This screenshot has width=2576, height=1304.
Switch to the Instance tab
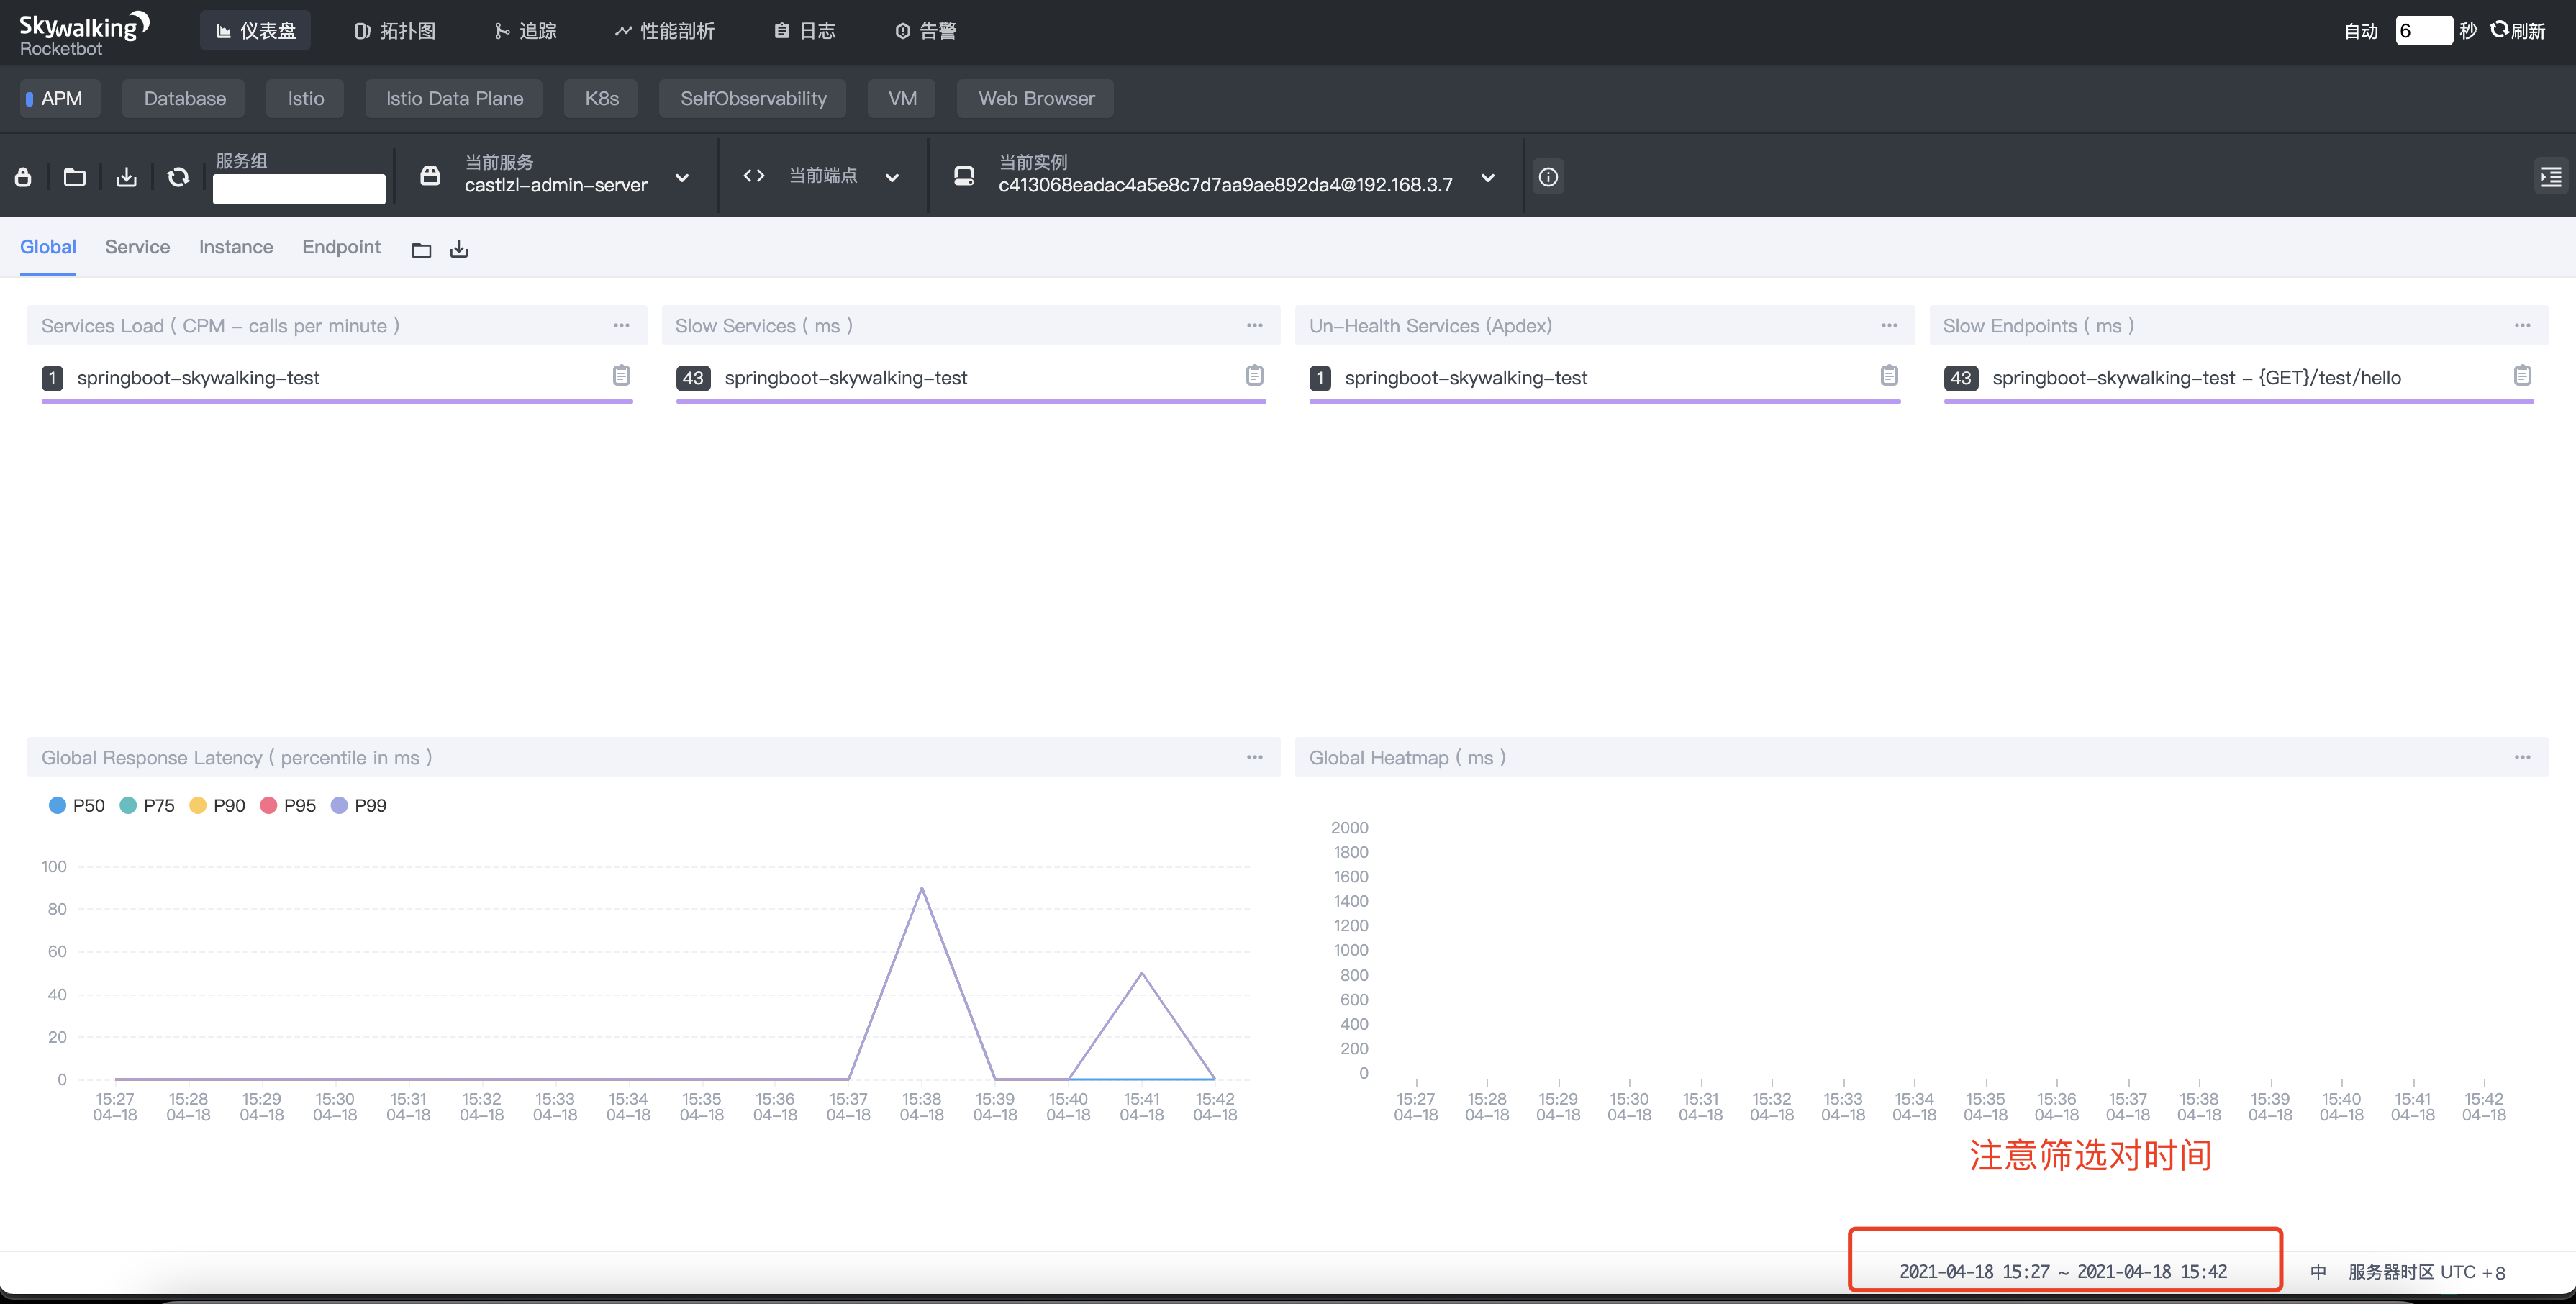pyautogui.click(x=235, y=247)
